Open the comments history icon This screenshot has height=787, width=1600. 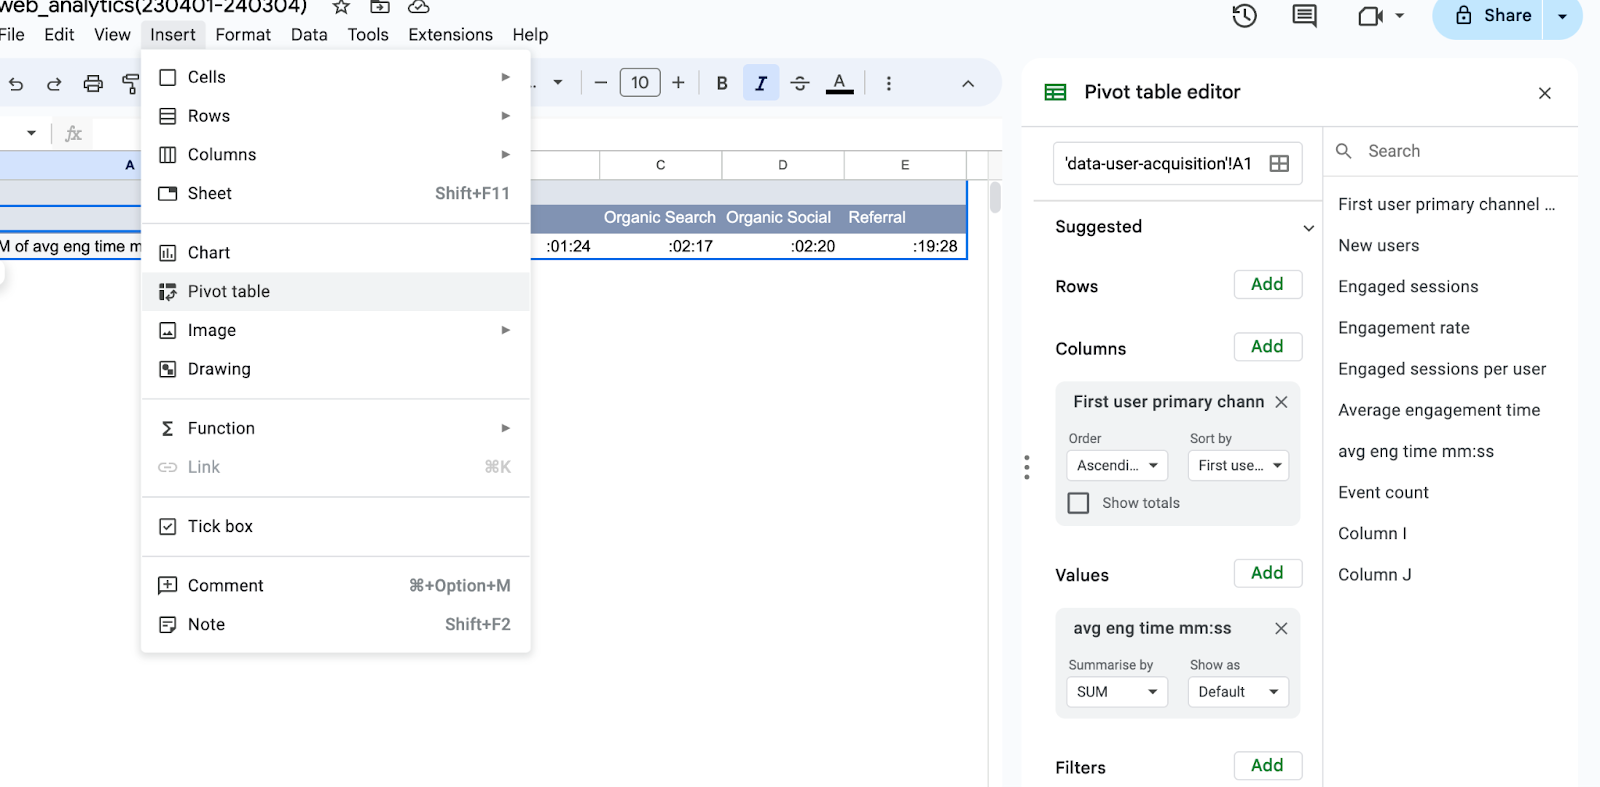1304,16
